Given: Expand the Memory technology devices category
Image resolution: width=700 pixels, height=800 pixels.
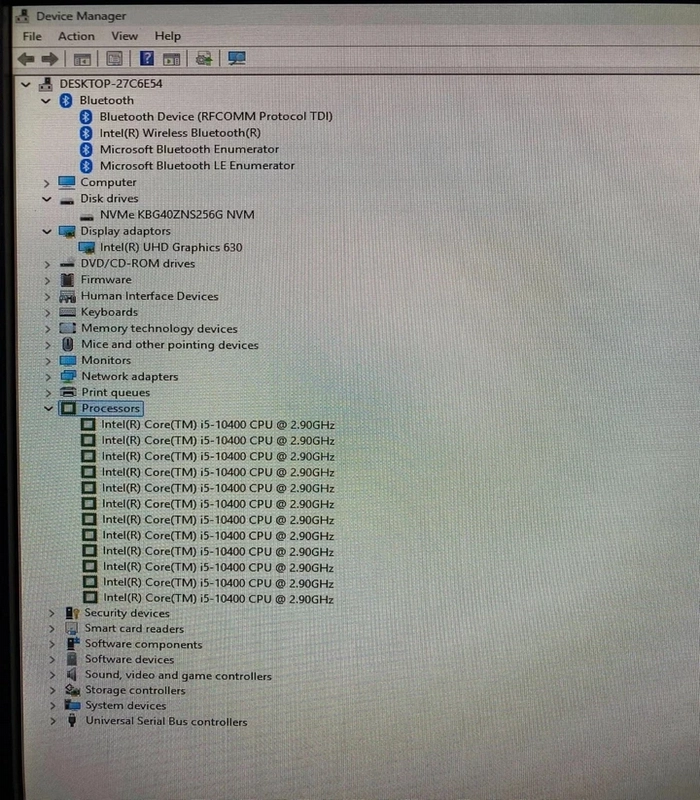Looking at the screenshot, I should (x=47, y=329).
